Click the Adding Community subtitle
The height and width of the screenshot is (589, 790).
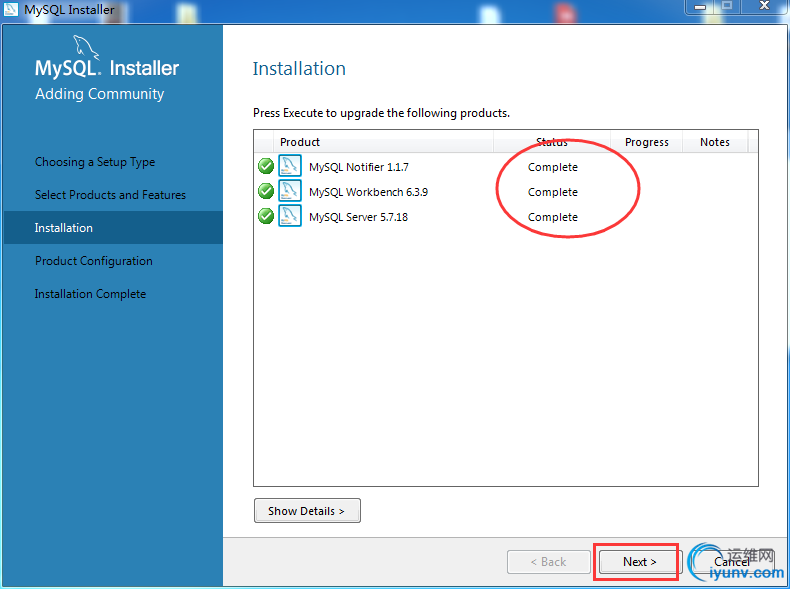click(x=99, y=94)
